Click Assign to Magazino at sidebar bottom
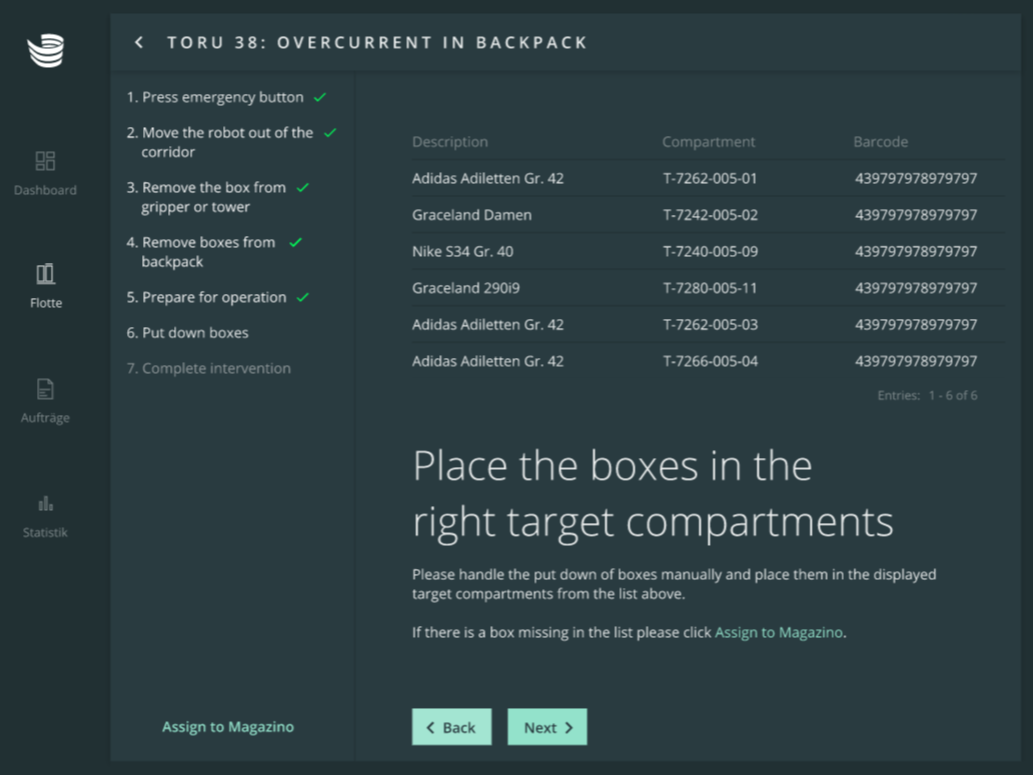 click(228, 727)
